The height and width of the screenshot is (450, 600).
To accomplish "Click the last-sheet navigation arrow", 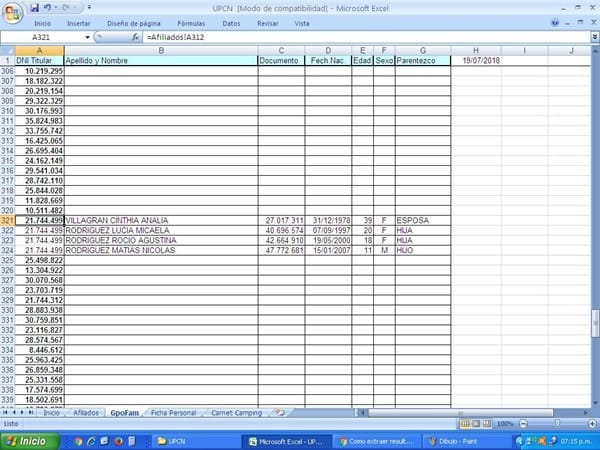I will (31, 412).
